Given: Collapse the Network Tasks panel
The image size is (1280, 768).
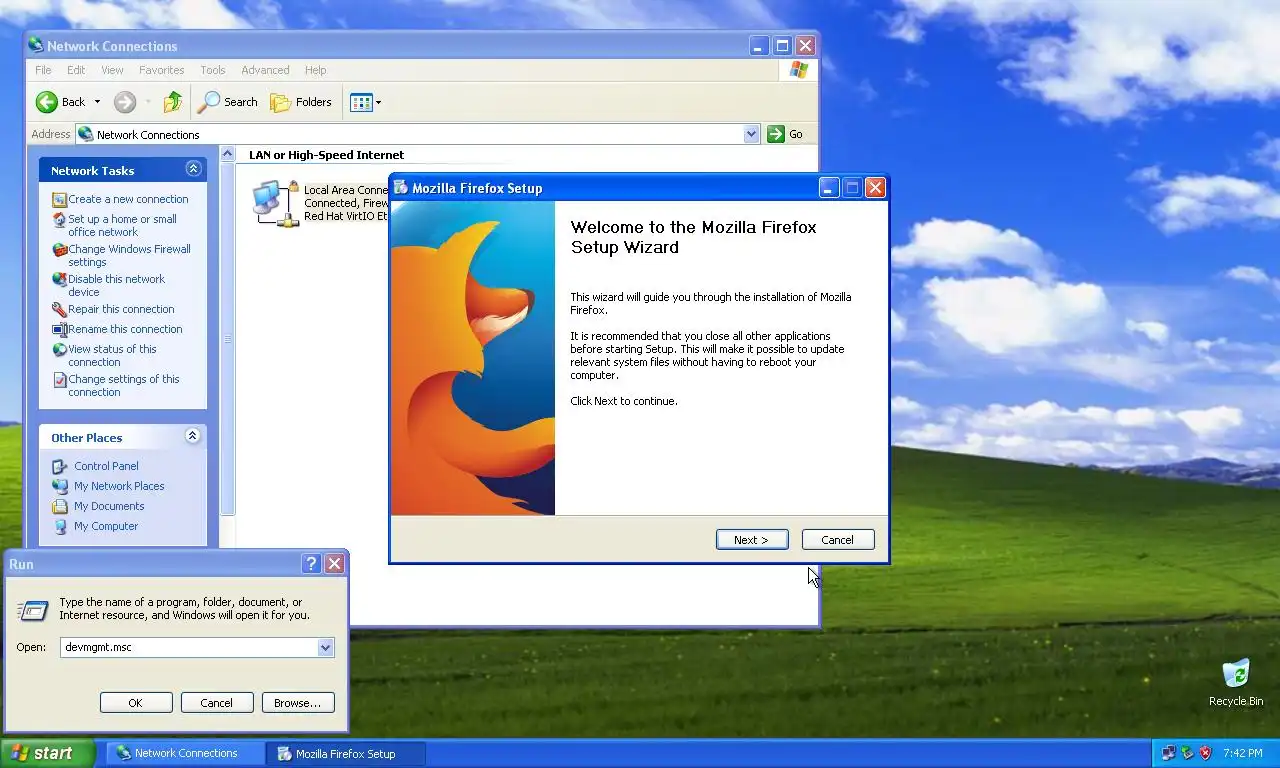Looking at the screenshot, I should coord(193,169).
